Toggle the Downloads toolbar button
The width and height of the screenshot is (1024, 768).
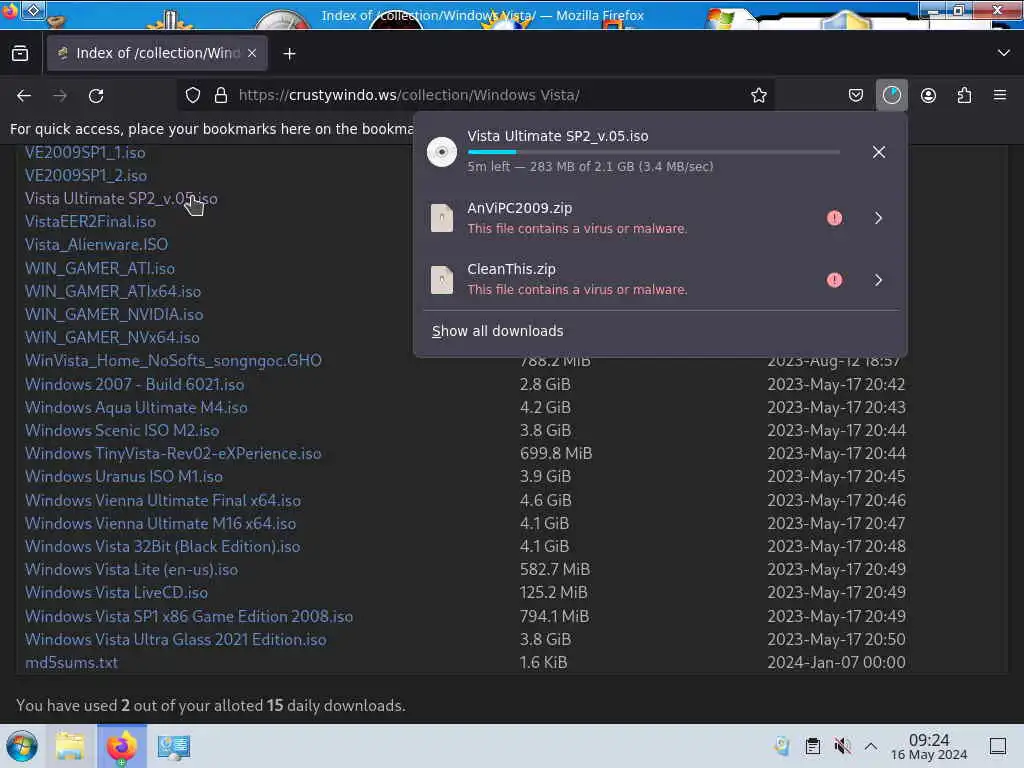pos(891,95)
